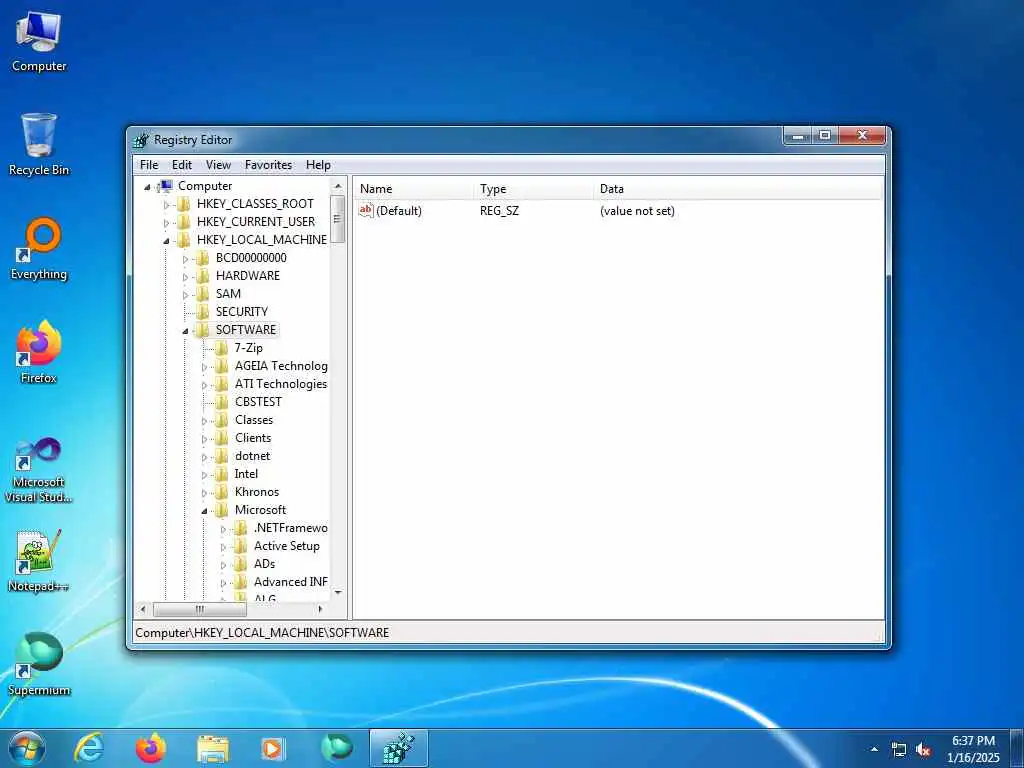Click the (value not set) data cell

(x=637, y=211)
